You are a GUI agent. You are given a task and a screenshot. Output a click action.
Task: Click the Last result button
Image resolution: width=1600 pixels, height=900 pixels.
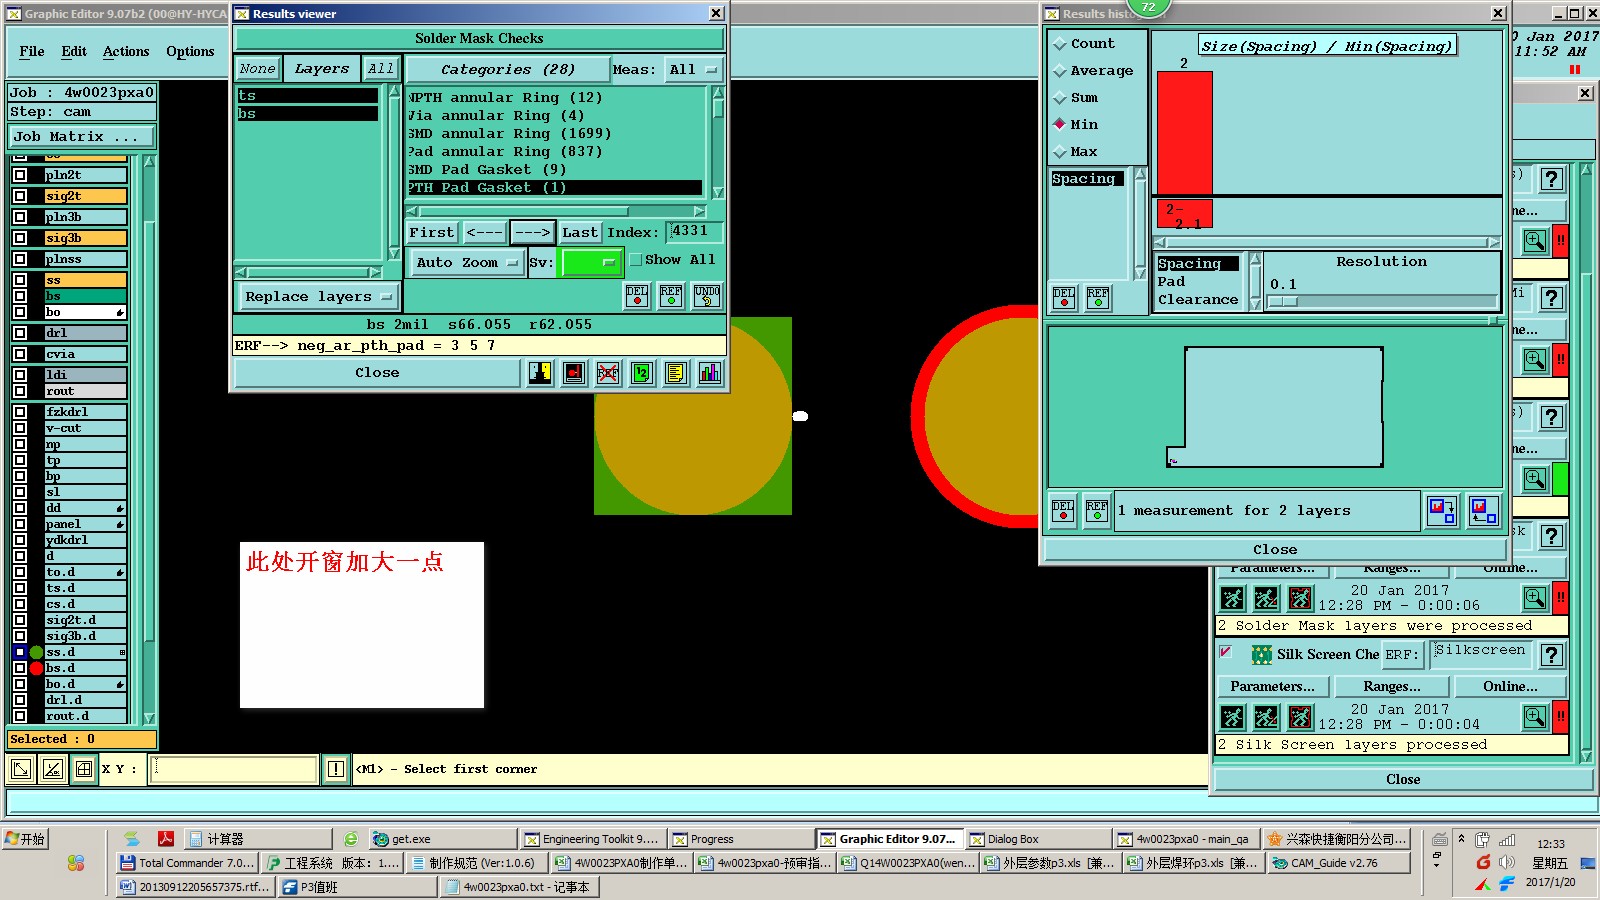[x=579, y=232]
